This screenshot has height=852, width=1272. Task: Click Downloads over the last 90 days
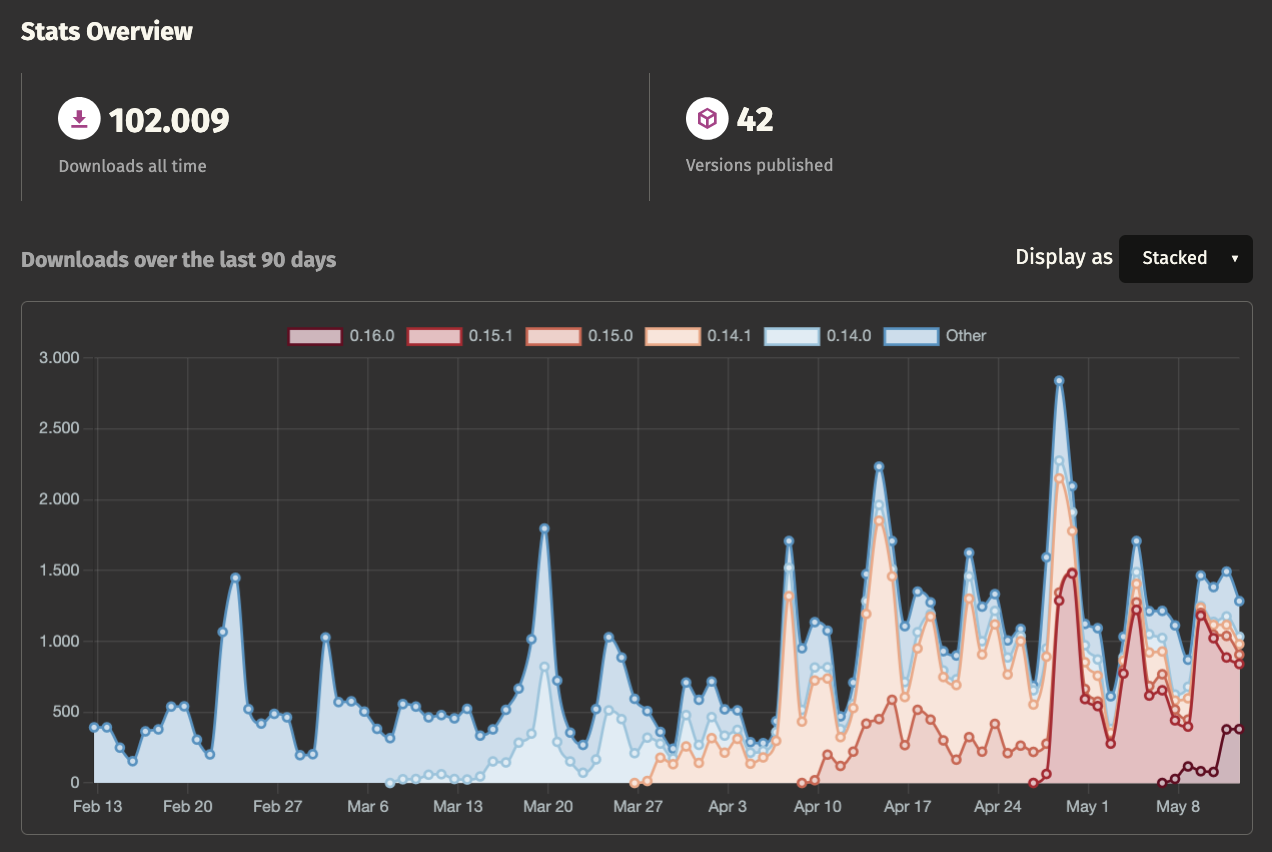tap(179, 260)
